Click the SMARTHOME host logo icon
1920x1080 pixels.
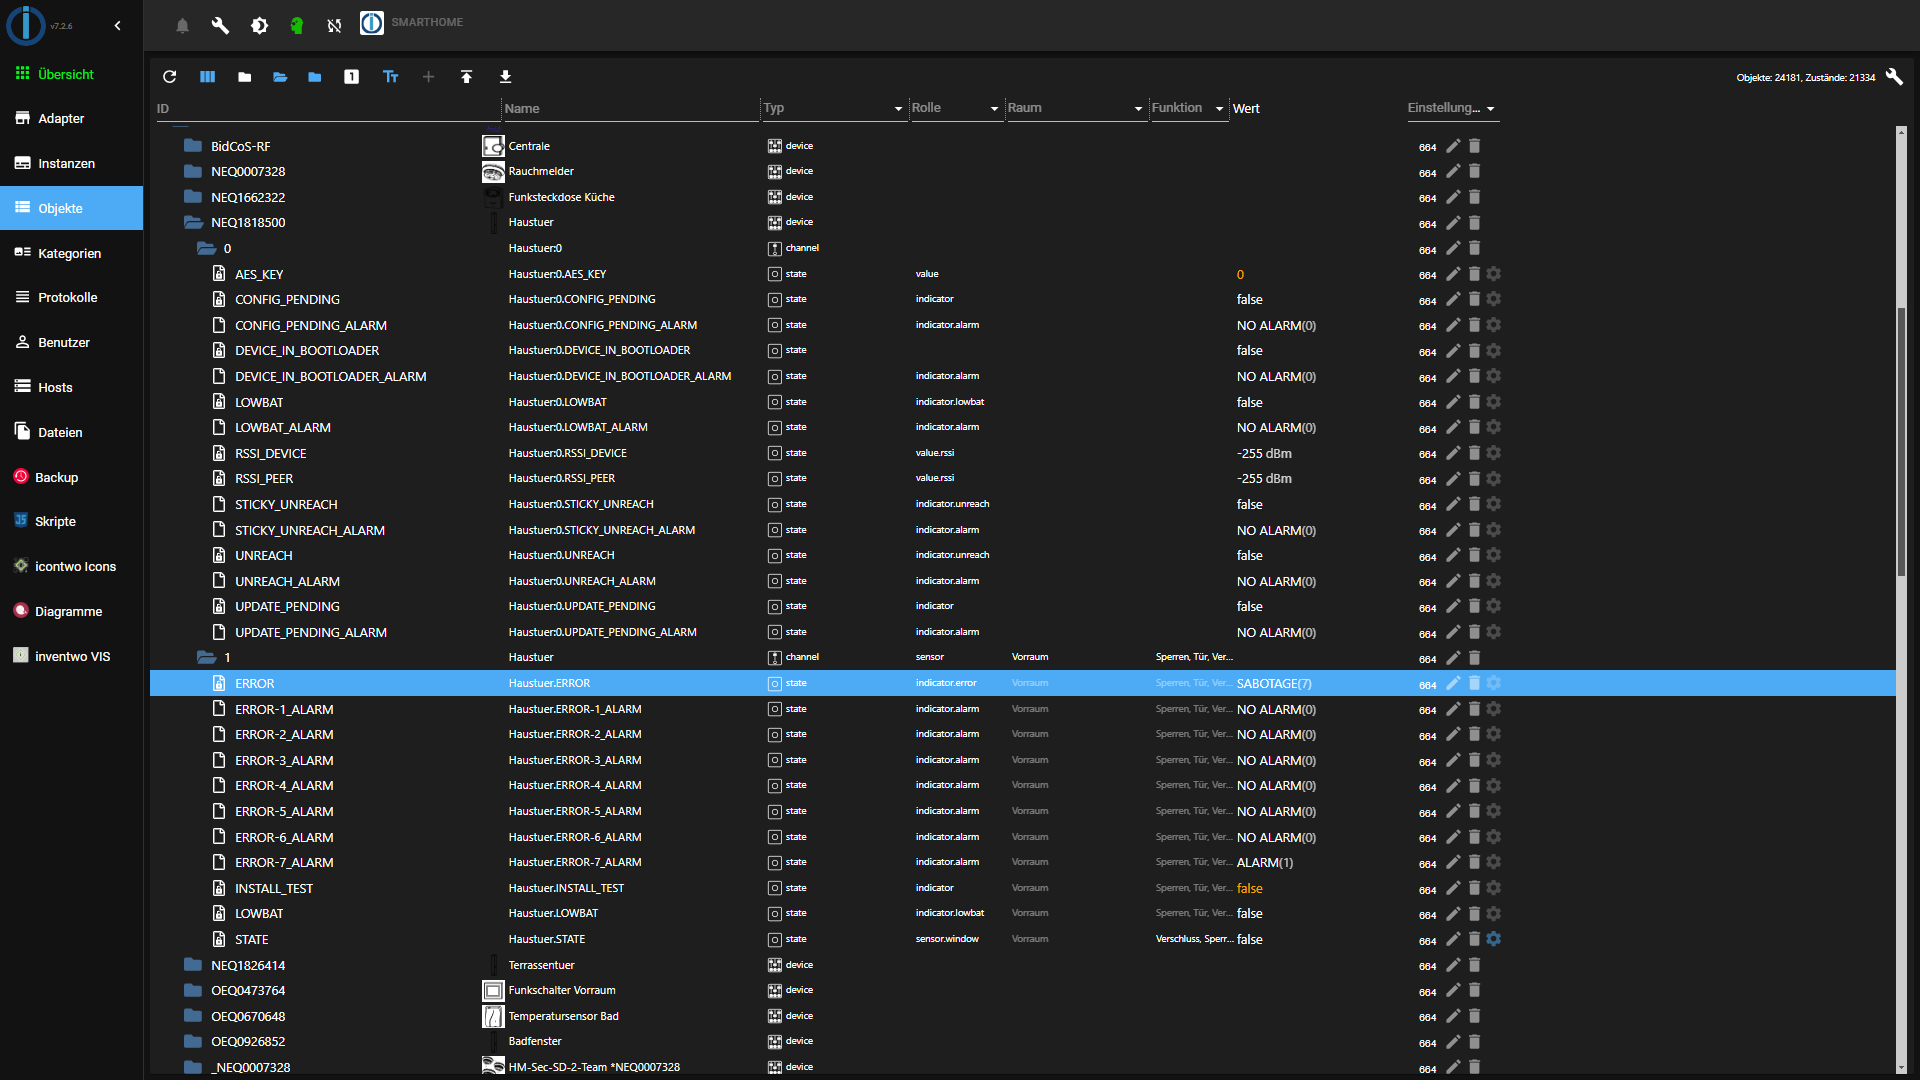click(372, 23)
